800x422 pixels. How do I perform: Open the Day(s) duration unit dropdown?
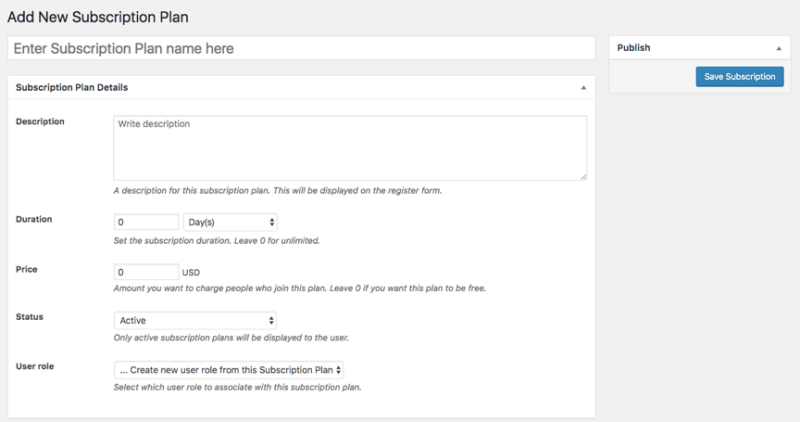point(231,222)
